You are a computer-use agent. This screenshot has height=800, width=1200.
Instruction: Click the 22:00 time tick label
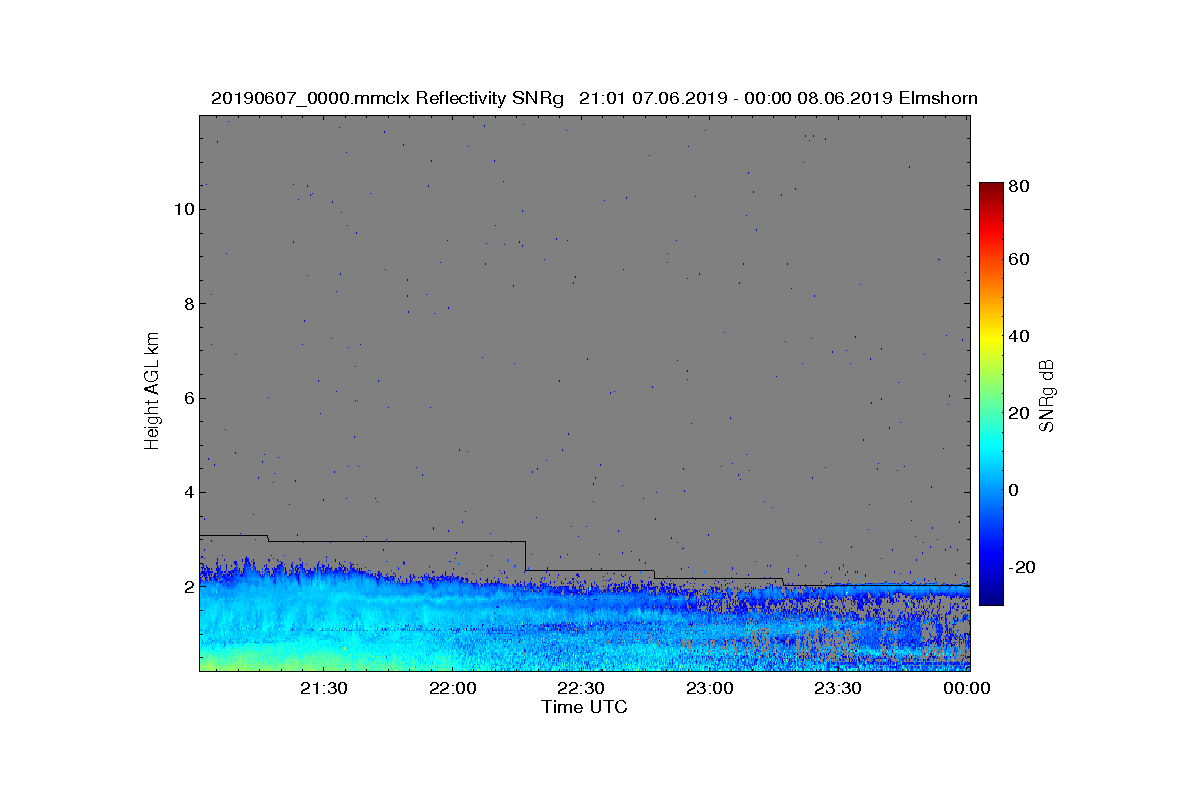pyautogui.click(x=452, y=689)
